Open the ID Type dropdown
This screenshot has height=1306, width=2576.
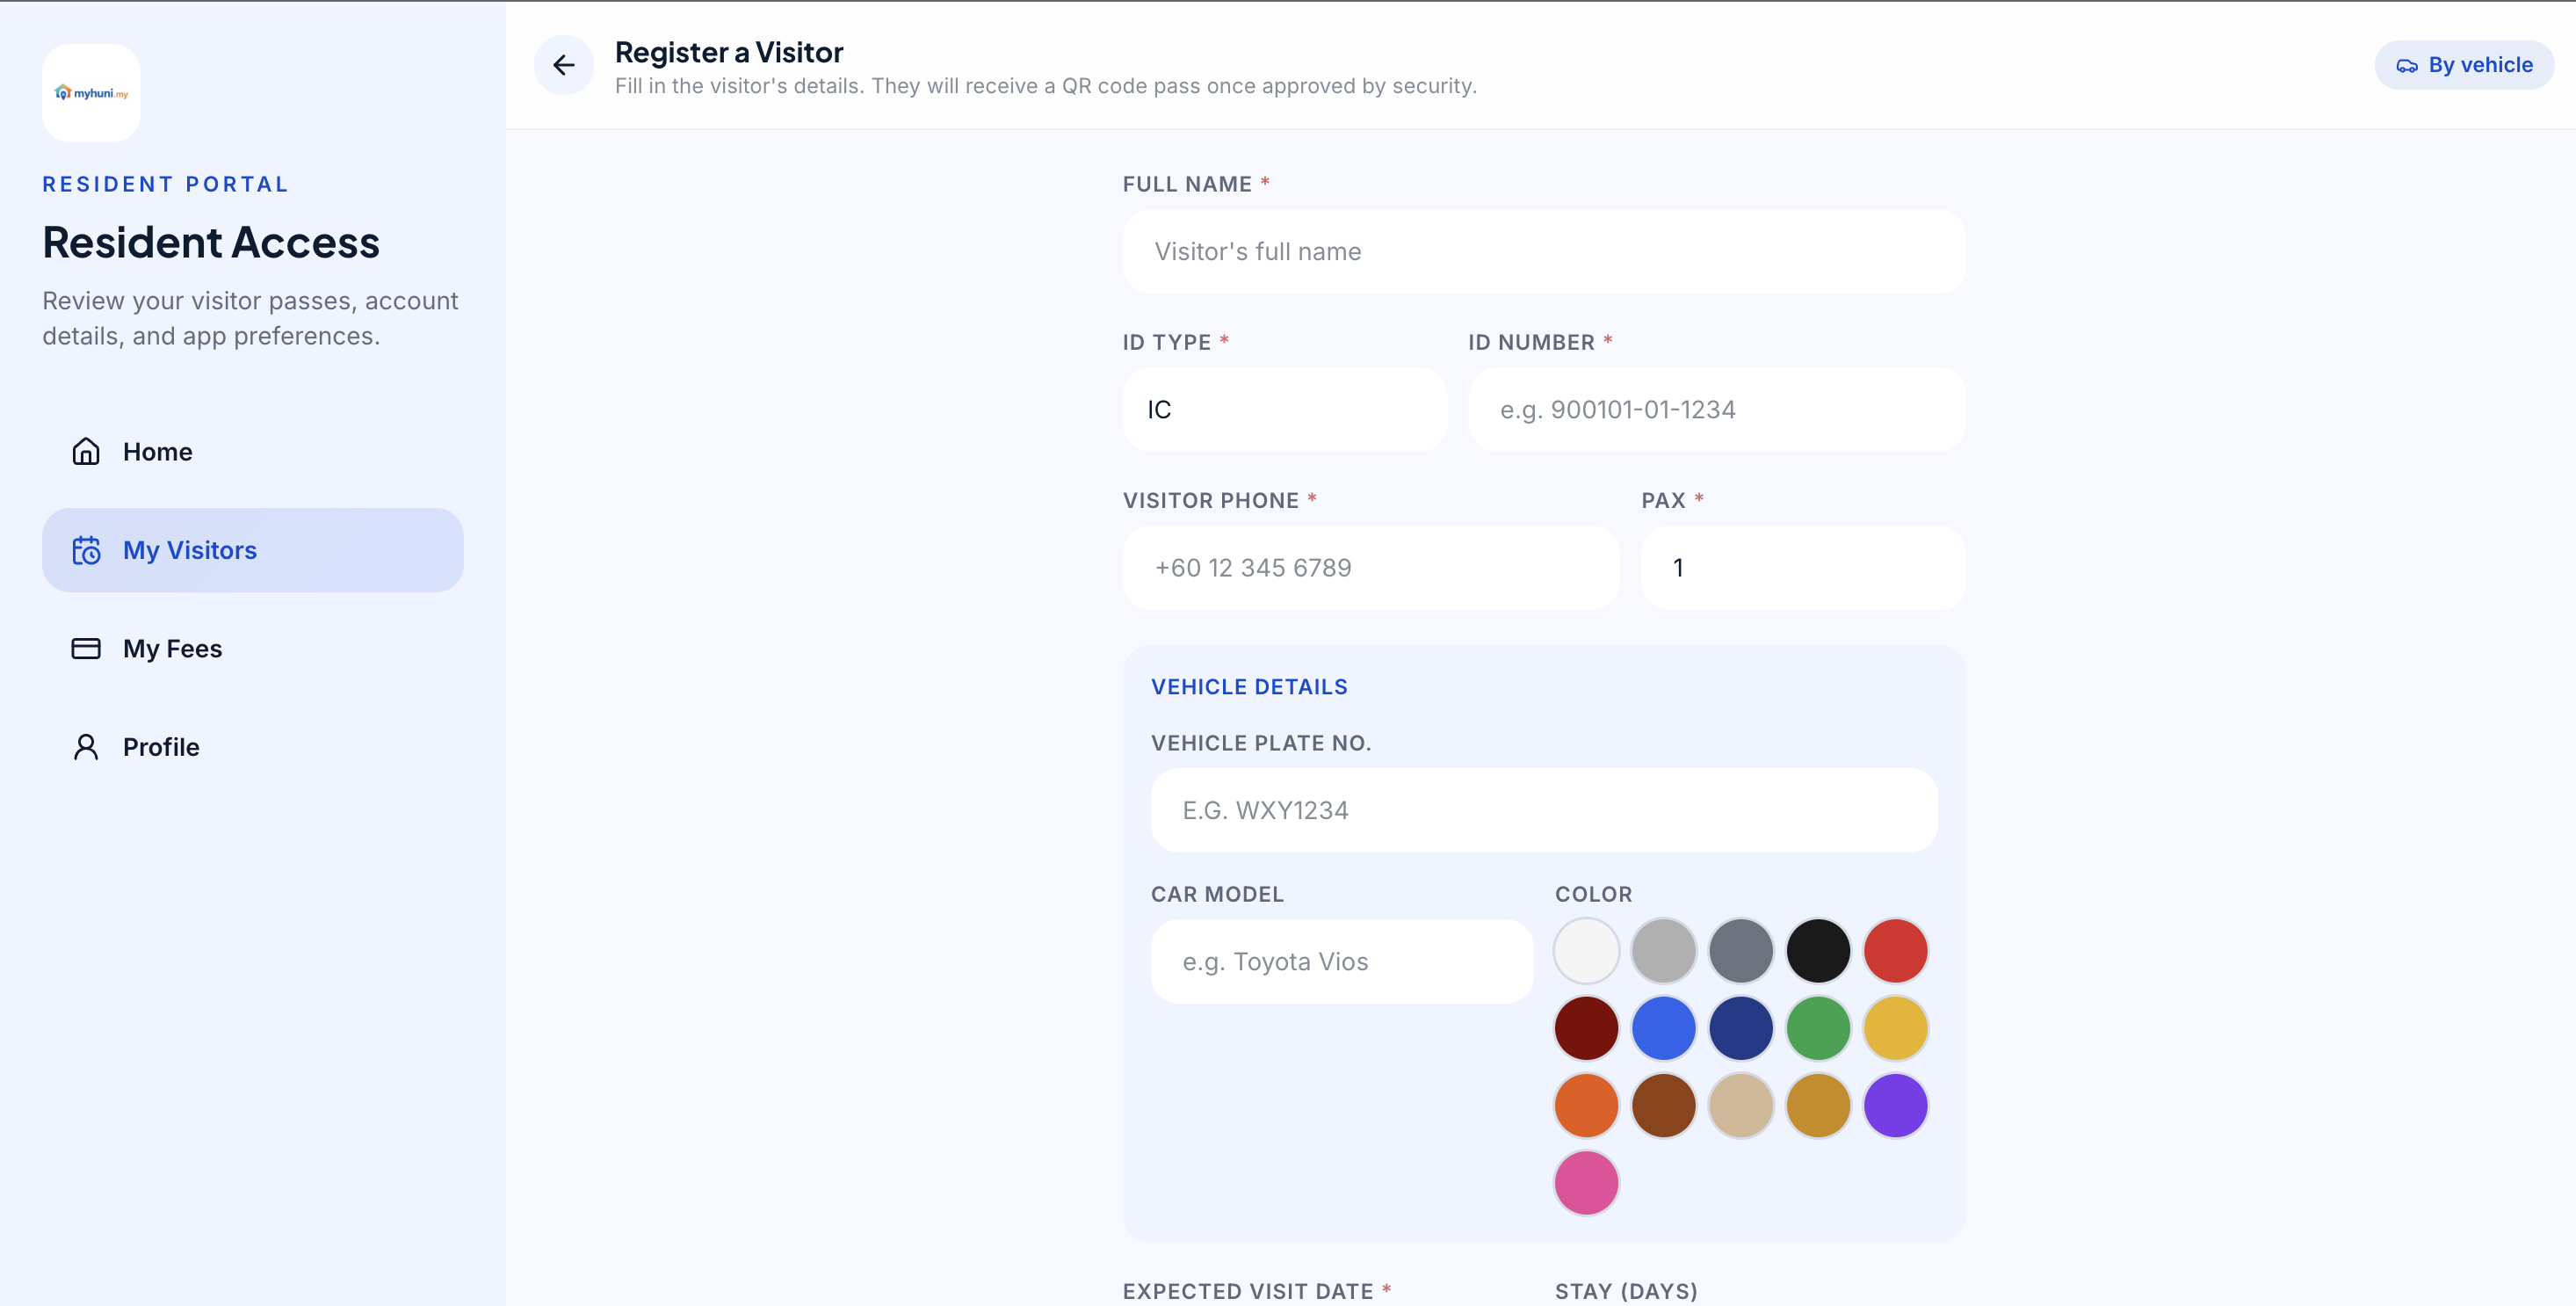pyautogui.click(x=1284, y=410)
